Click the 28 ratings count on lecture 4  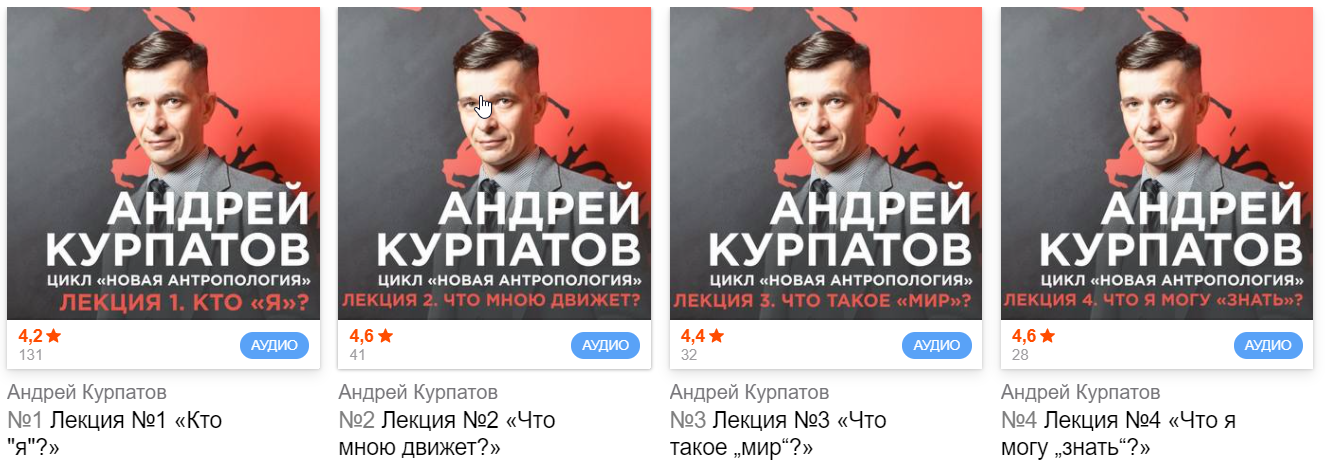(x=1021, y=354)
